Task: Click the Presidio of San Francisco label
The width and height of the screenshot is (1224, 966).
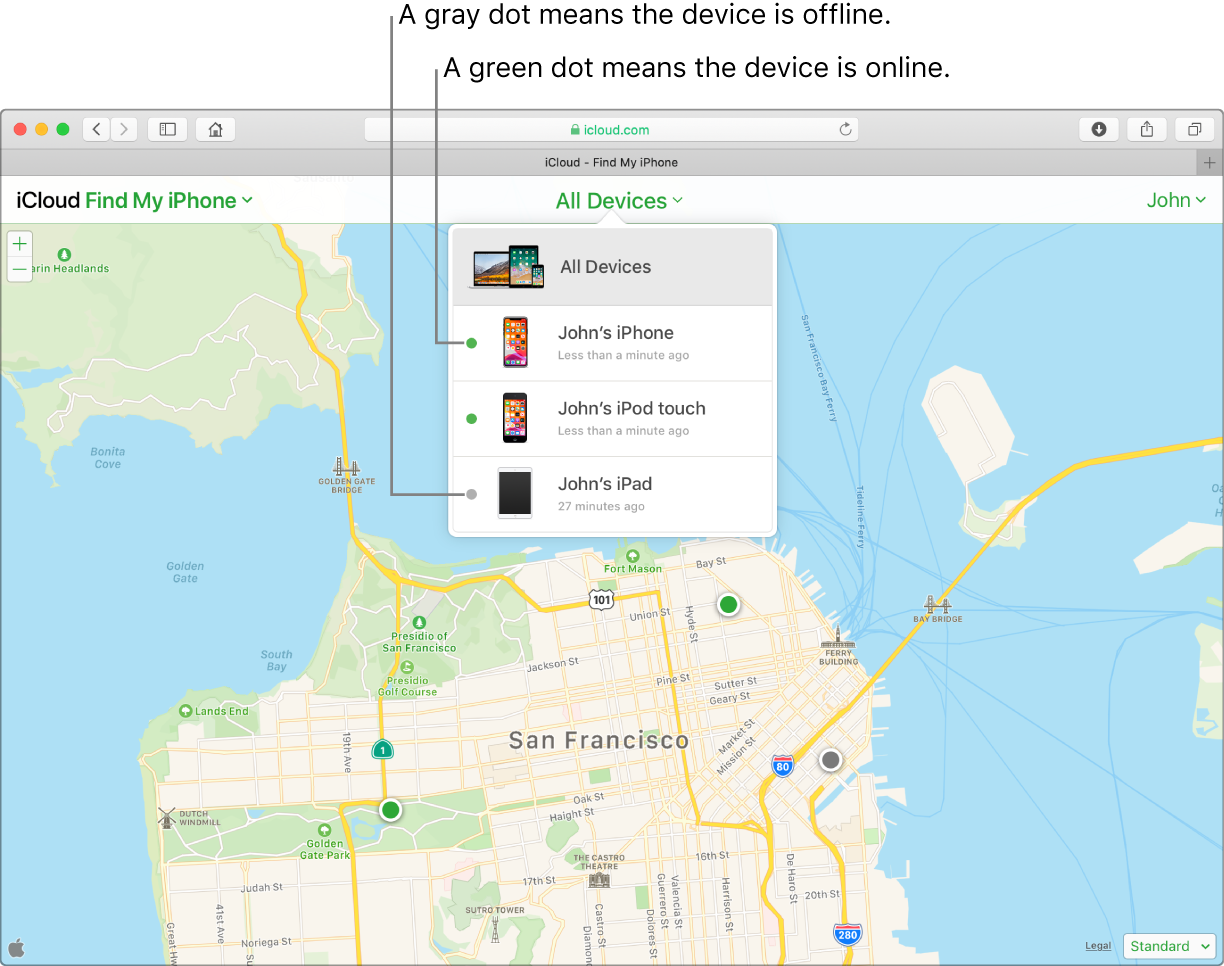Action: pyautogui.click(x=419, y=642)
